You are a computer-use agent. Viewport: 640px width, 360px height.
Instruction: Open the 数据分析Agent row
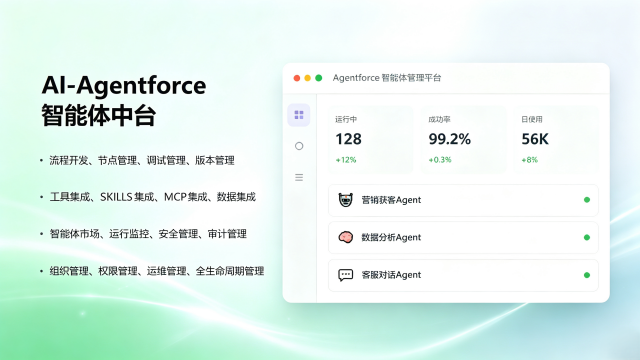463,238
